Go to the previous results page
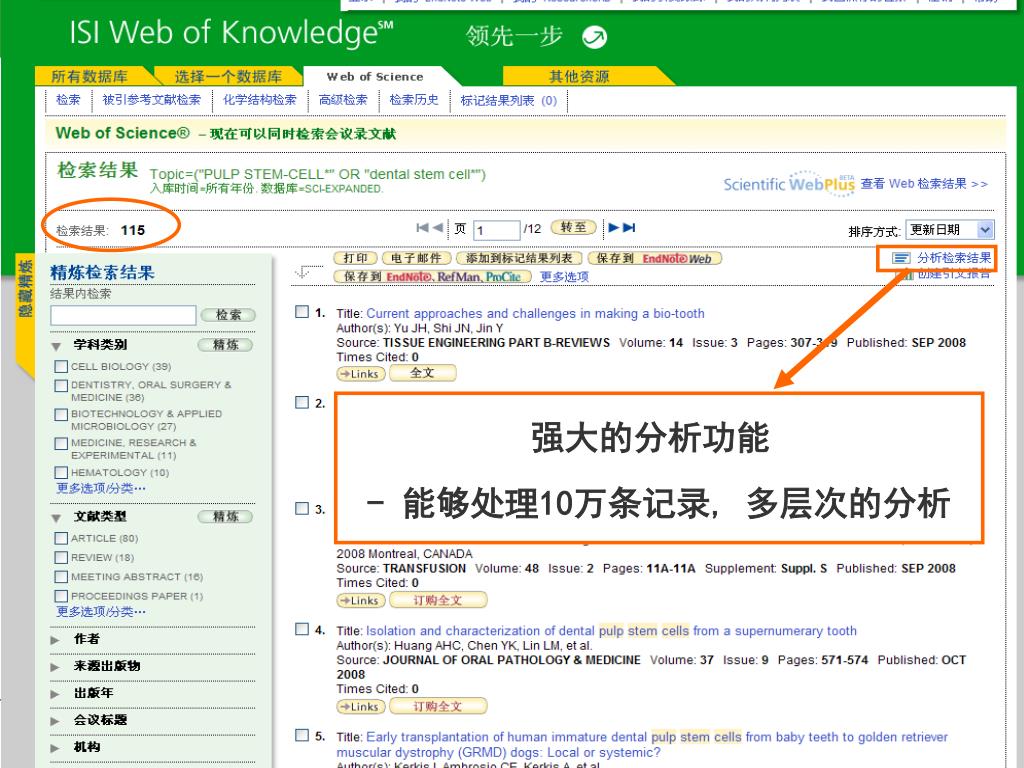 point(437,227)
